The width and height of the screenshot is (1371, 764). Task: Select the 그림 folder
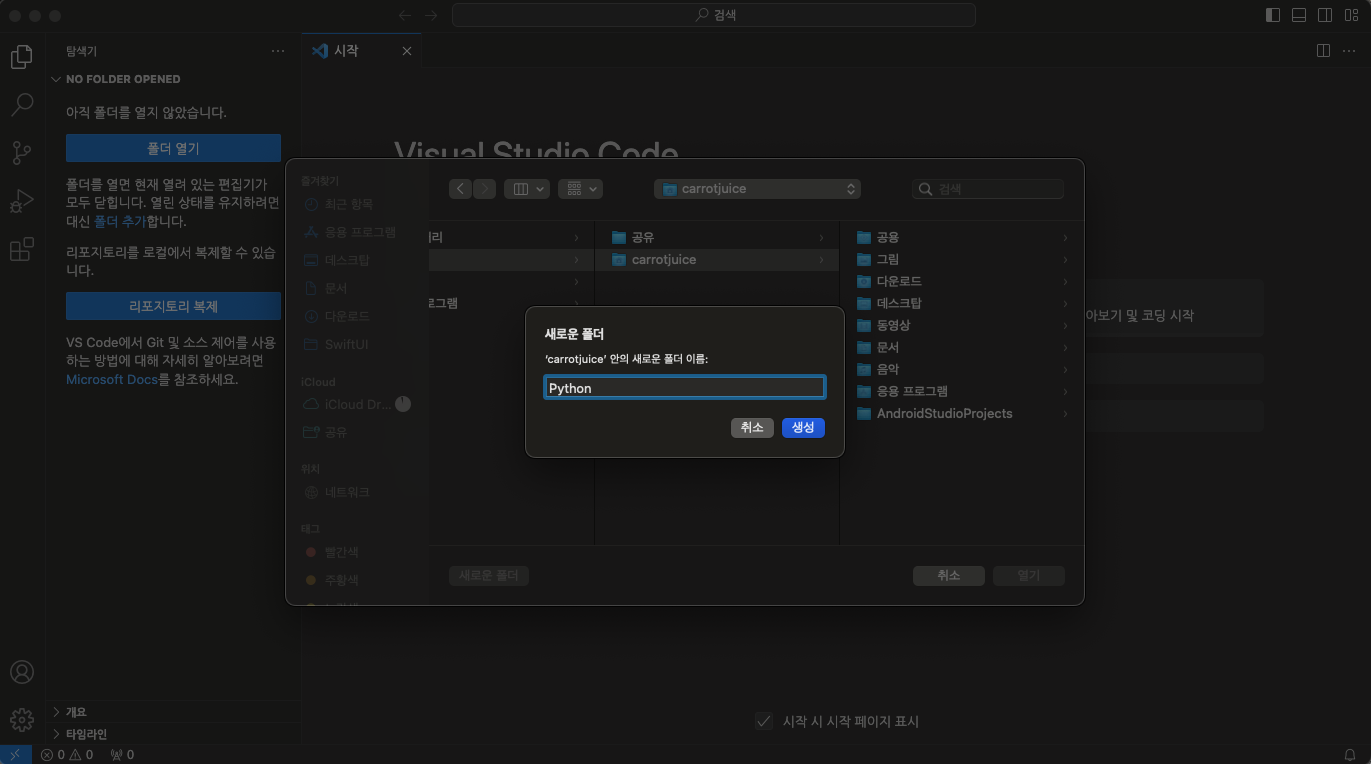click(962, 259)
